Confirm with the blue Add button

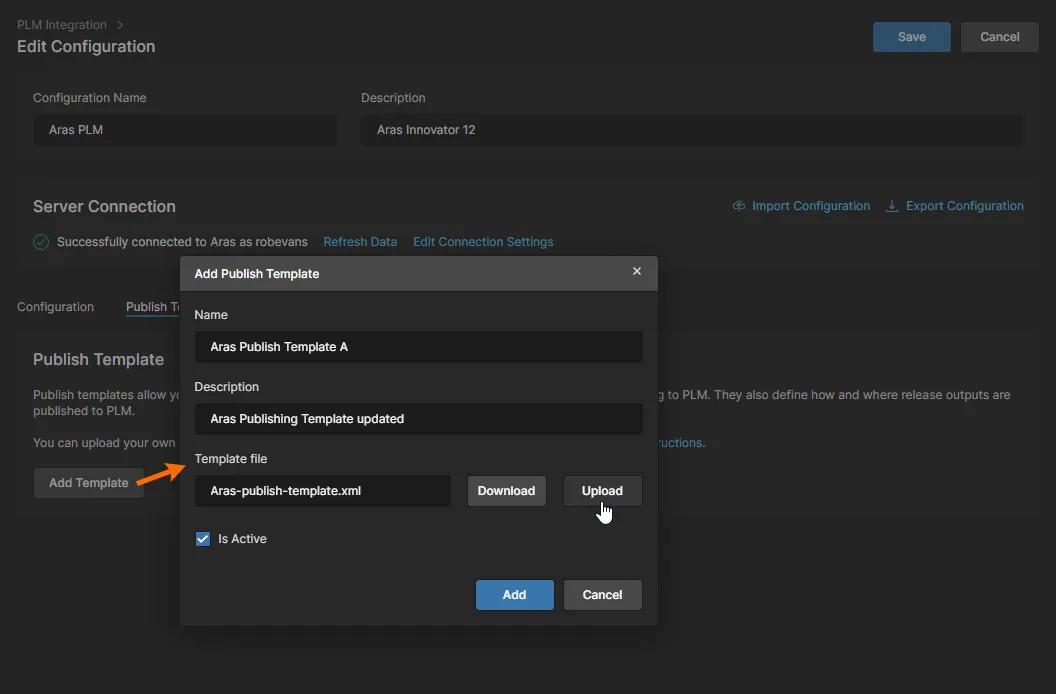click(x=515, y=594)
